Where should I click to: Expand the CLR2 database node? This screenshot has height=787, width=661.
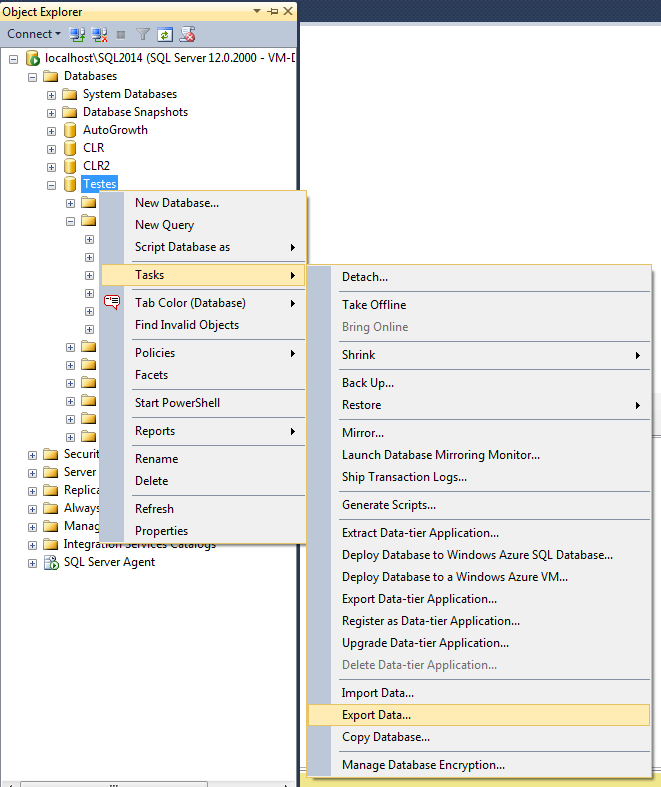51,166
